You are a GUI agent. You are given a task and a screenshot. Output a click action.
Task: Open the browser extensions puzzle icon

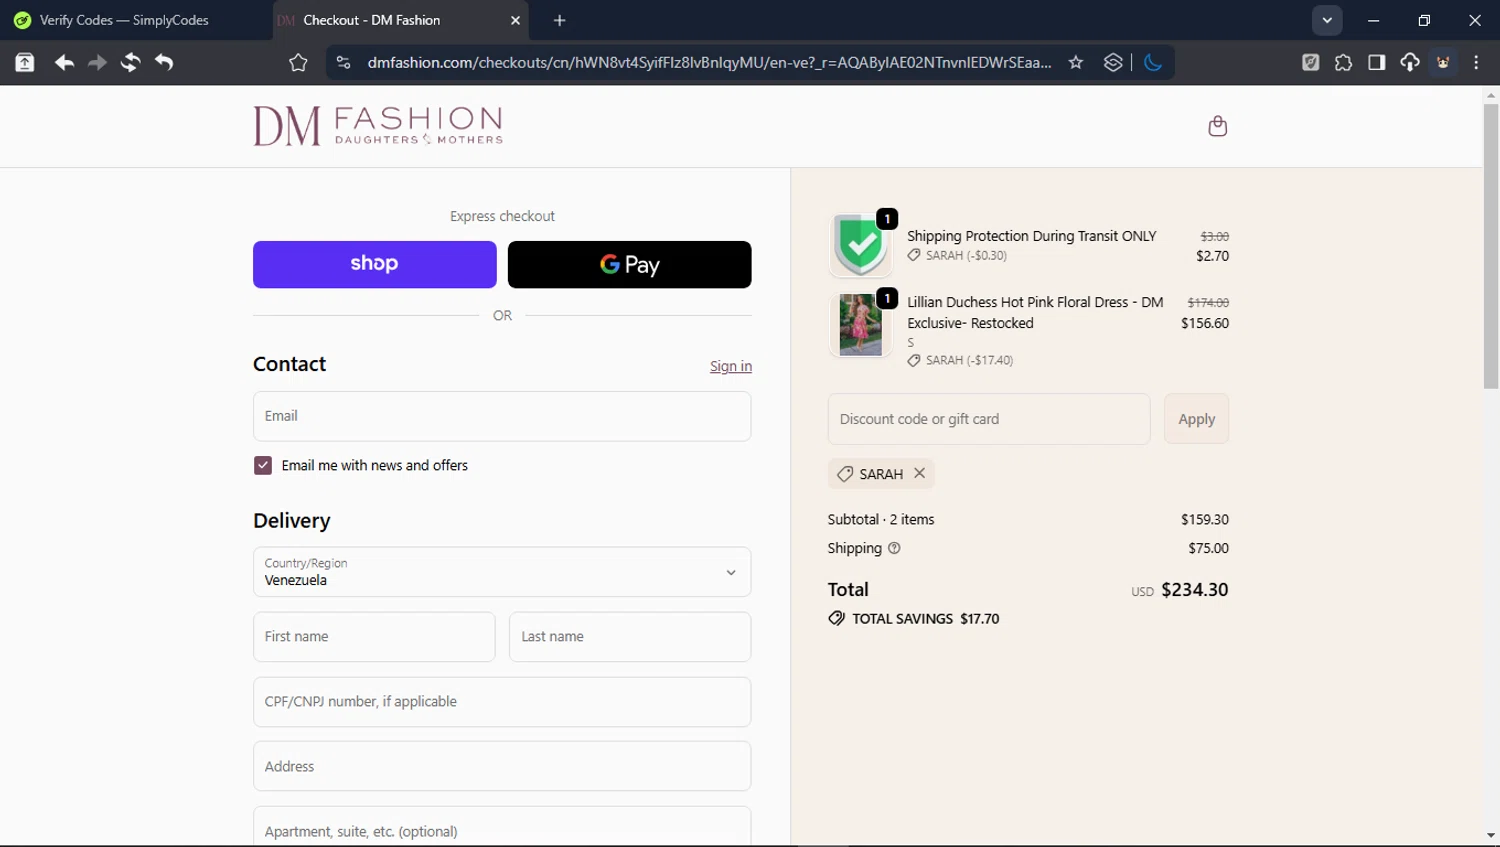[x=1343, y=62]
